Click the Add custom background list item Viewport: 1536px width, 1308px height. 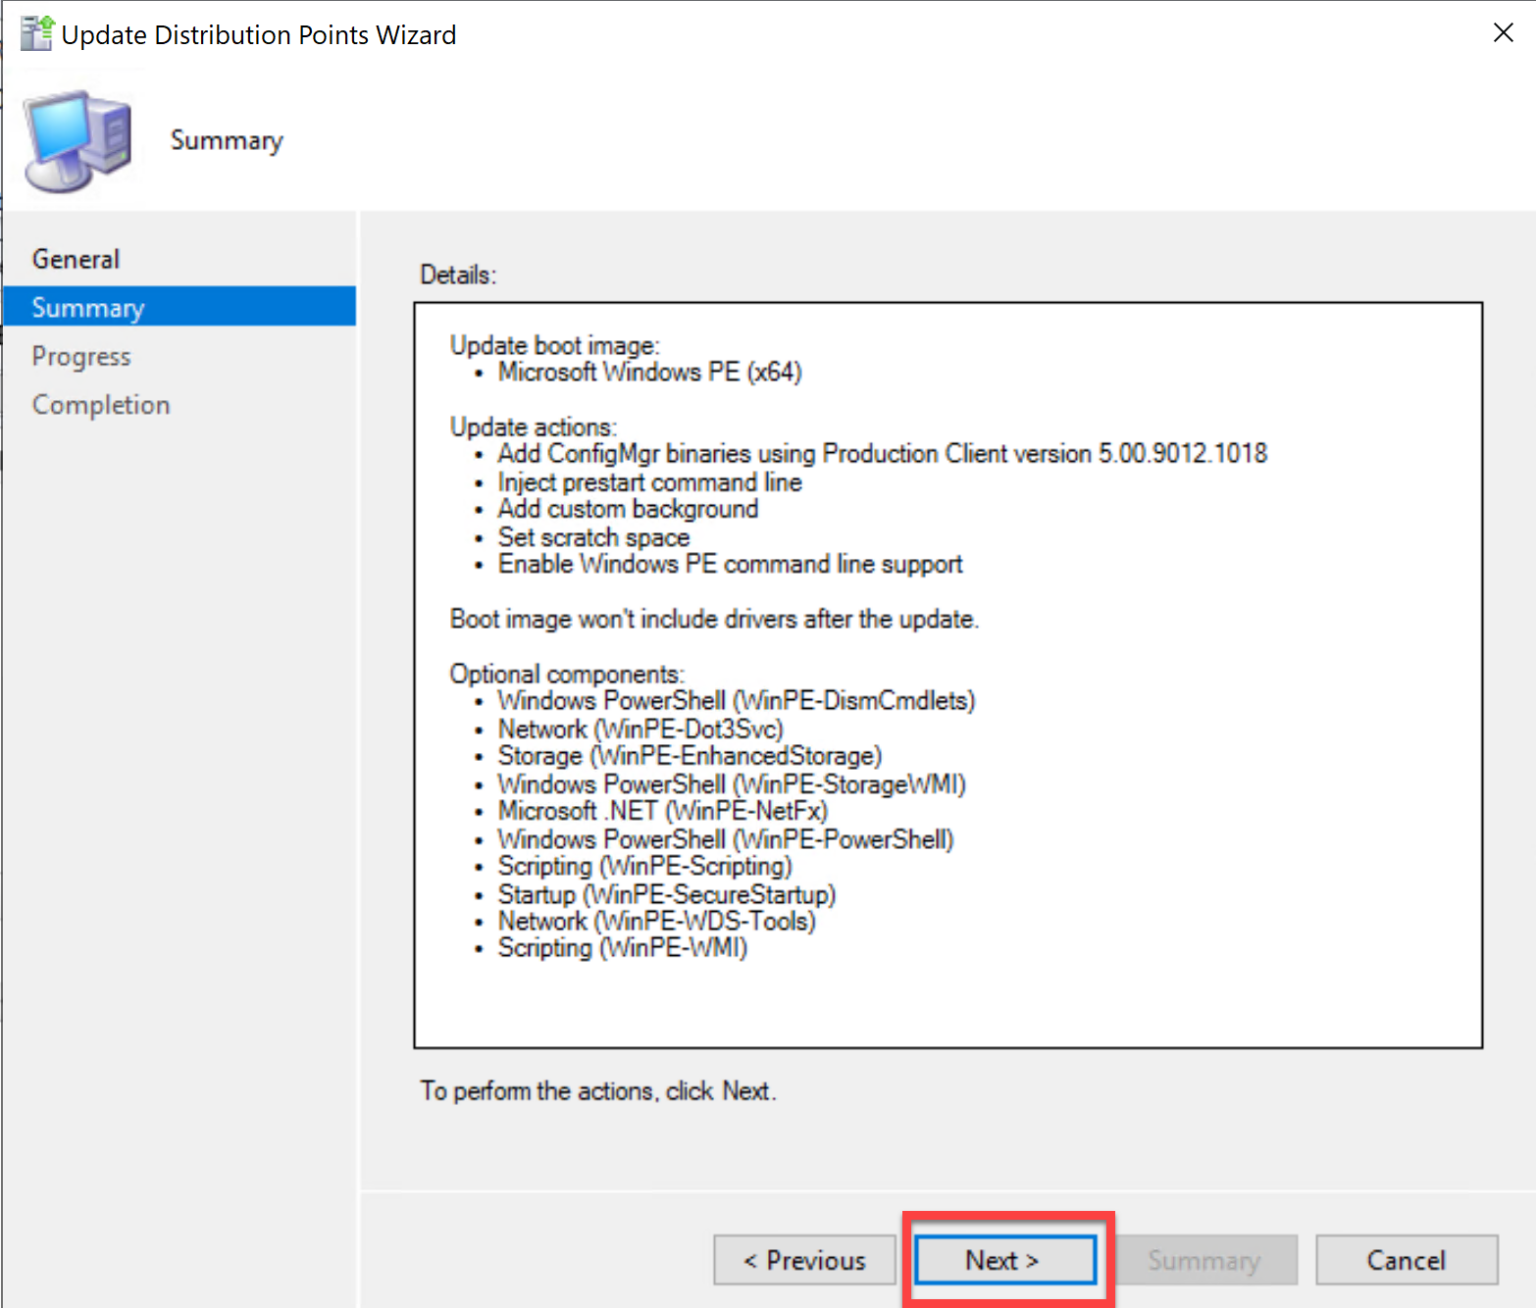pyautogui.click(x=627, y=509)
